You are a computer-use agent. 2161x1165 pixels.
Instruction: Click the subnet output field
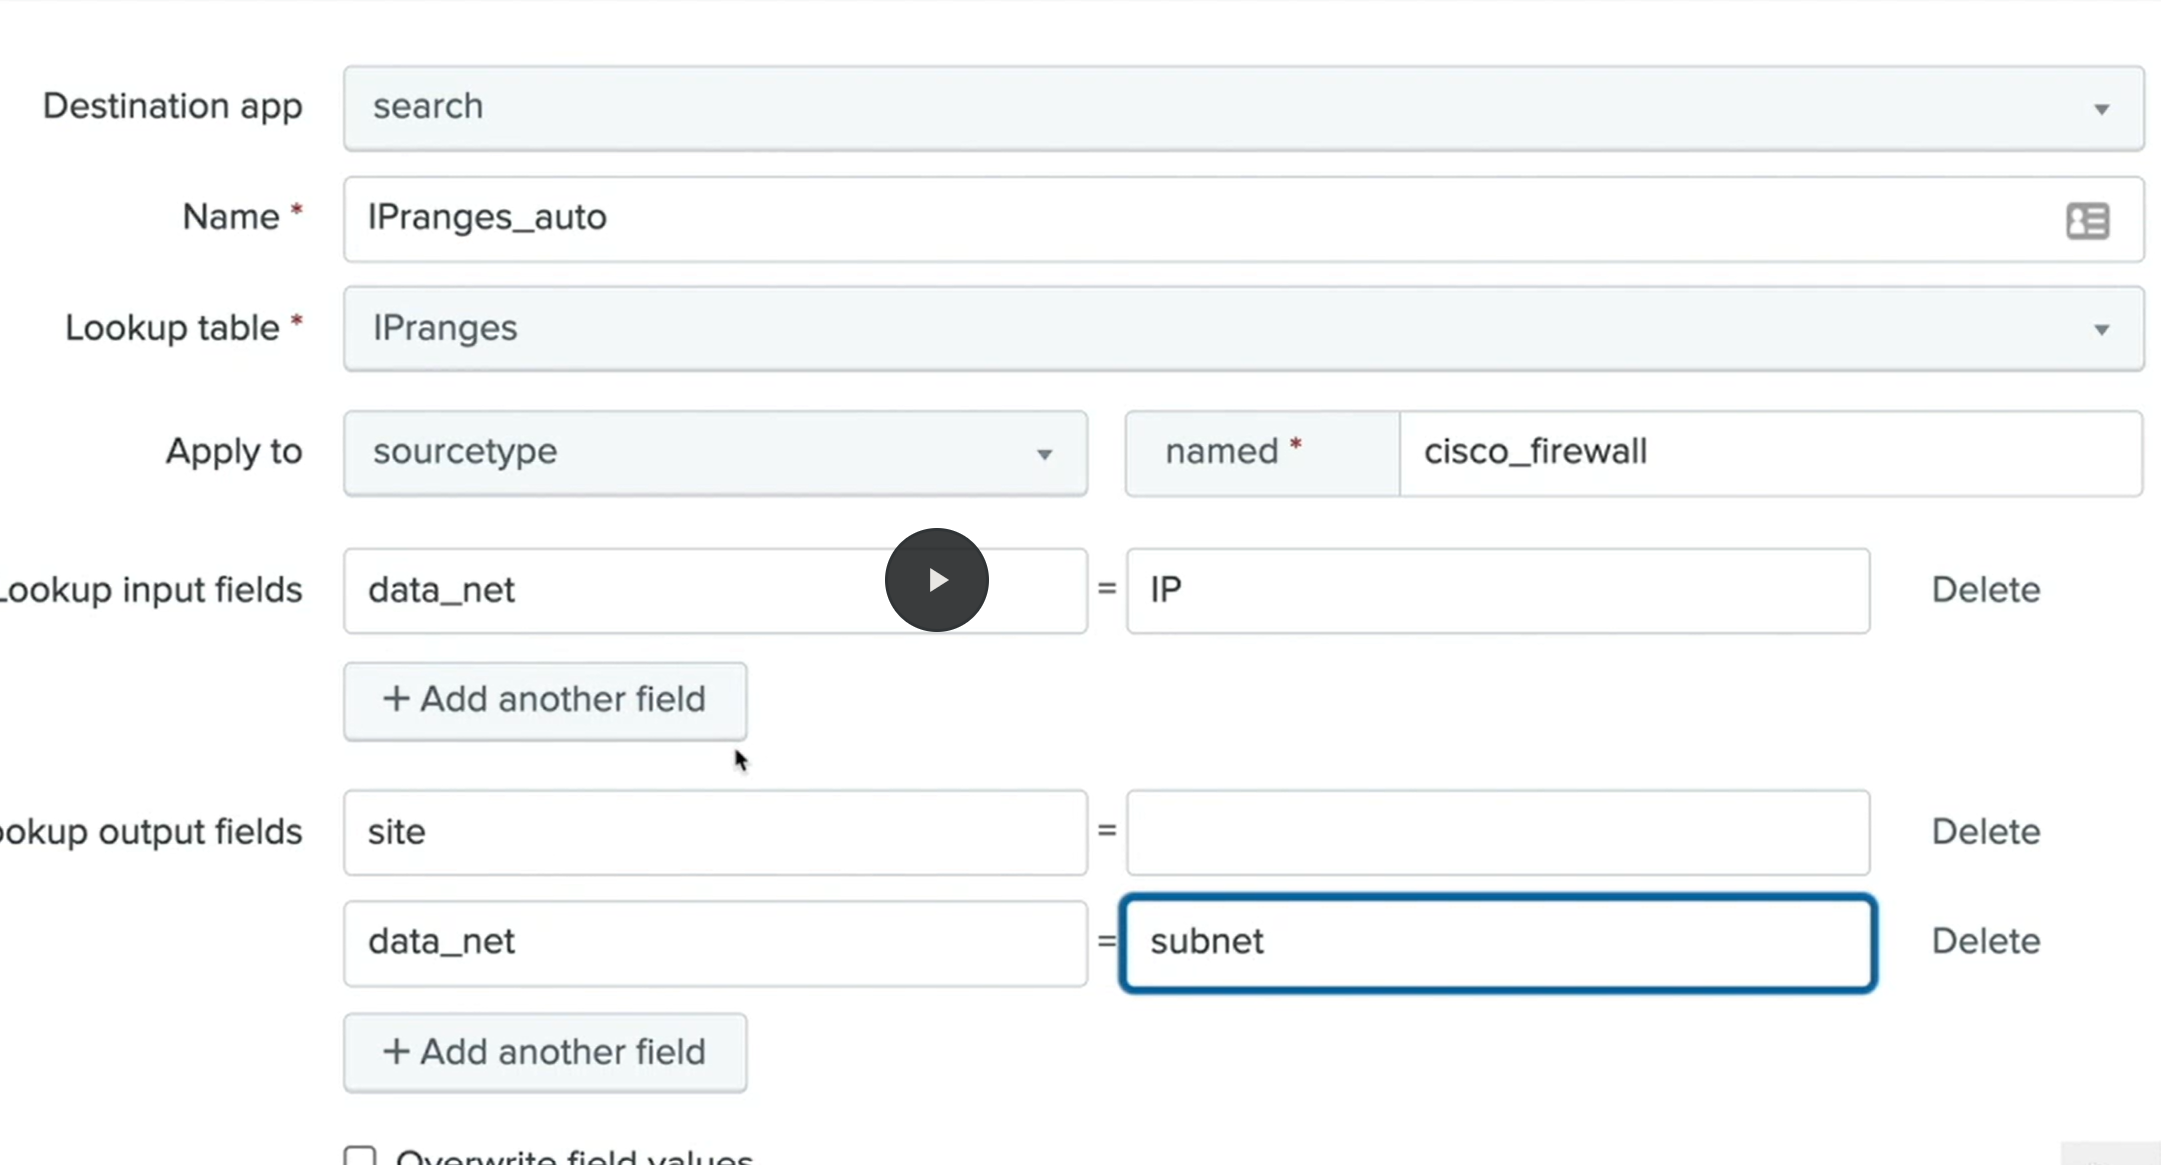pos(1497,942)
